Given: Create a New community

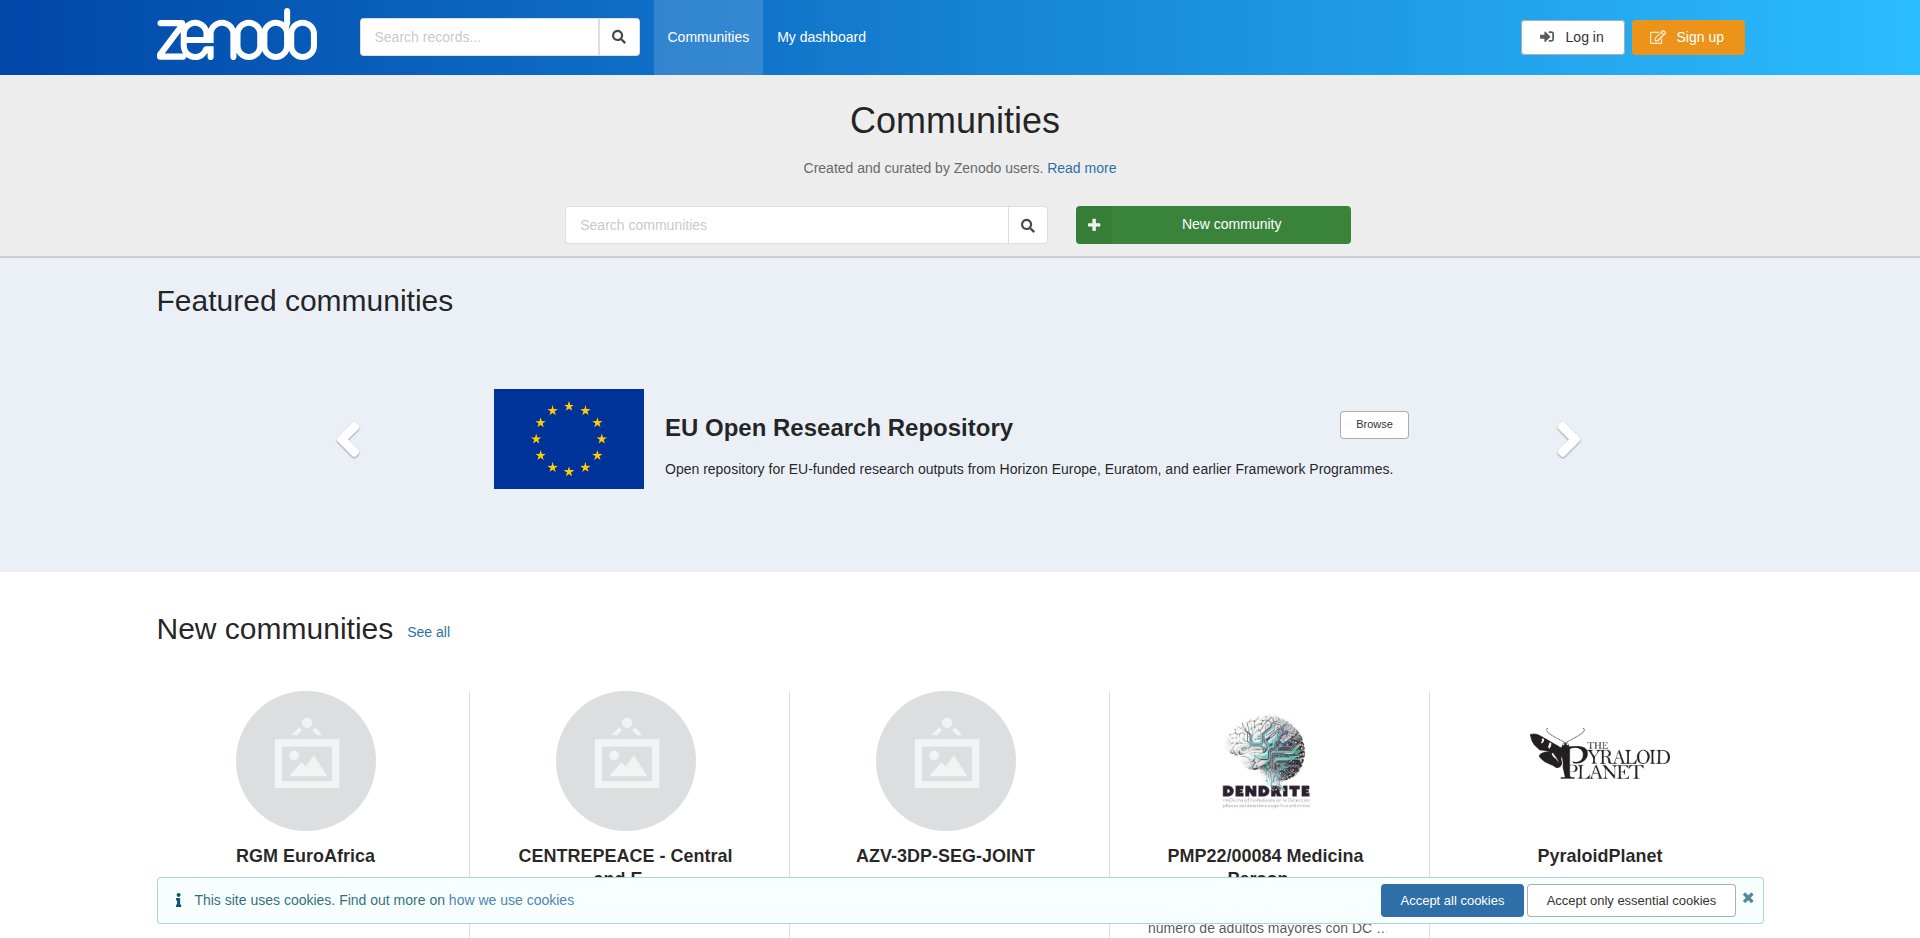Looking at the screenshot, I should coord(1213,225).
